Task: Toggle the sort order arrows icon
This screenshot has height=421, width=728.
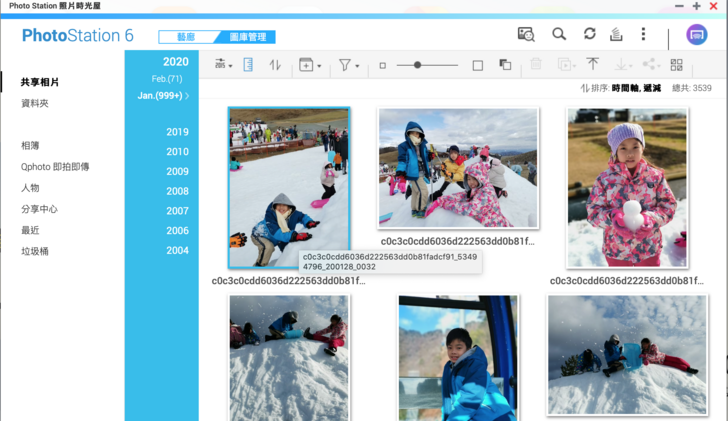Action: pos(276,65)
